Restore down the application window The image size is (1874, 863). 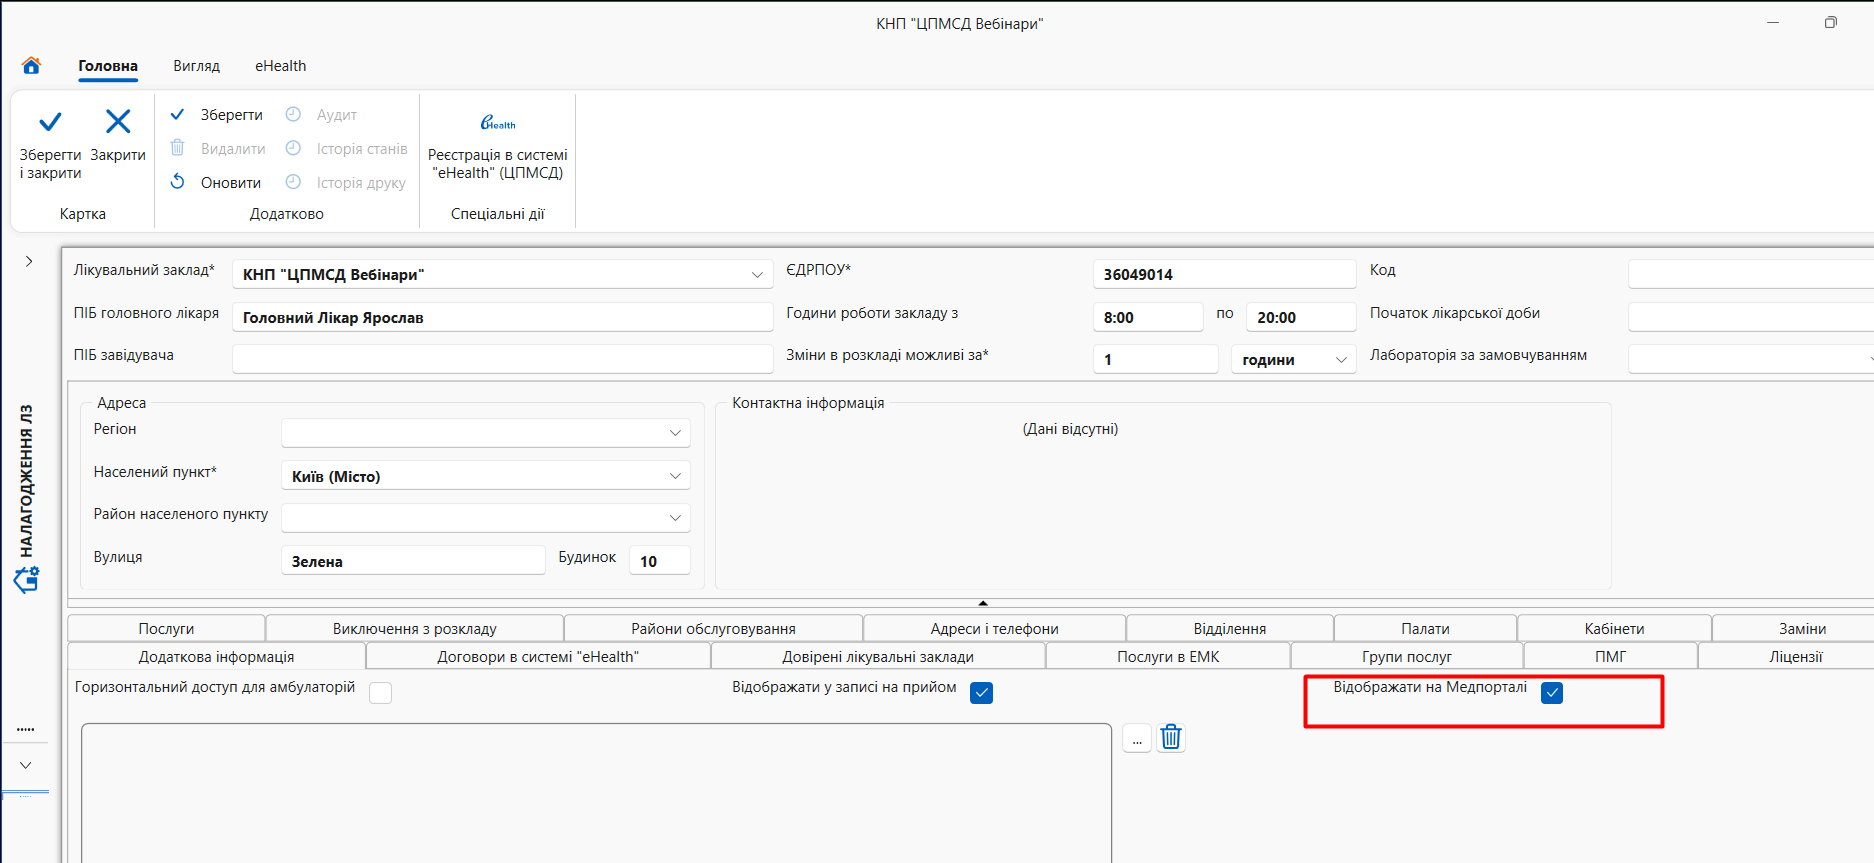pyautogui.click(x=1831, y=22)
